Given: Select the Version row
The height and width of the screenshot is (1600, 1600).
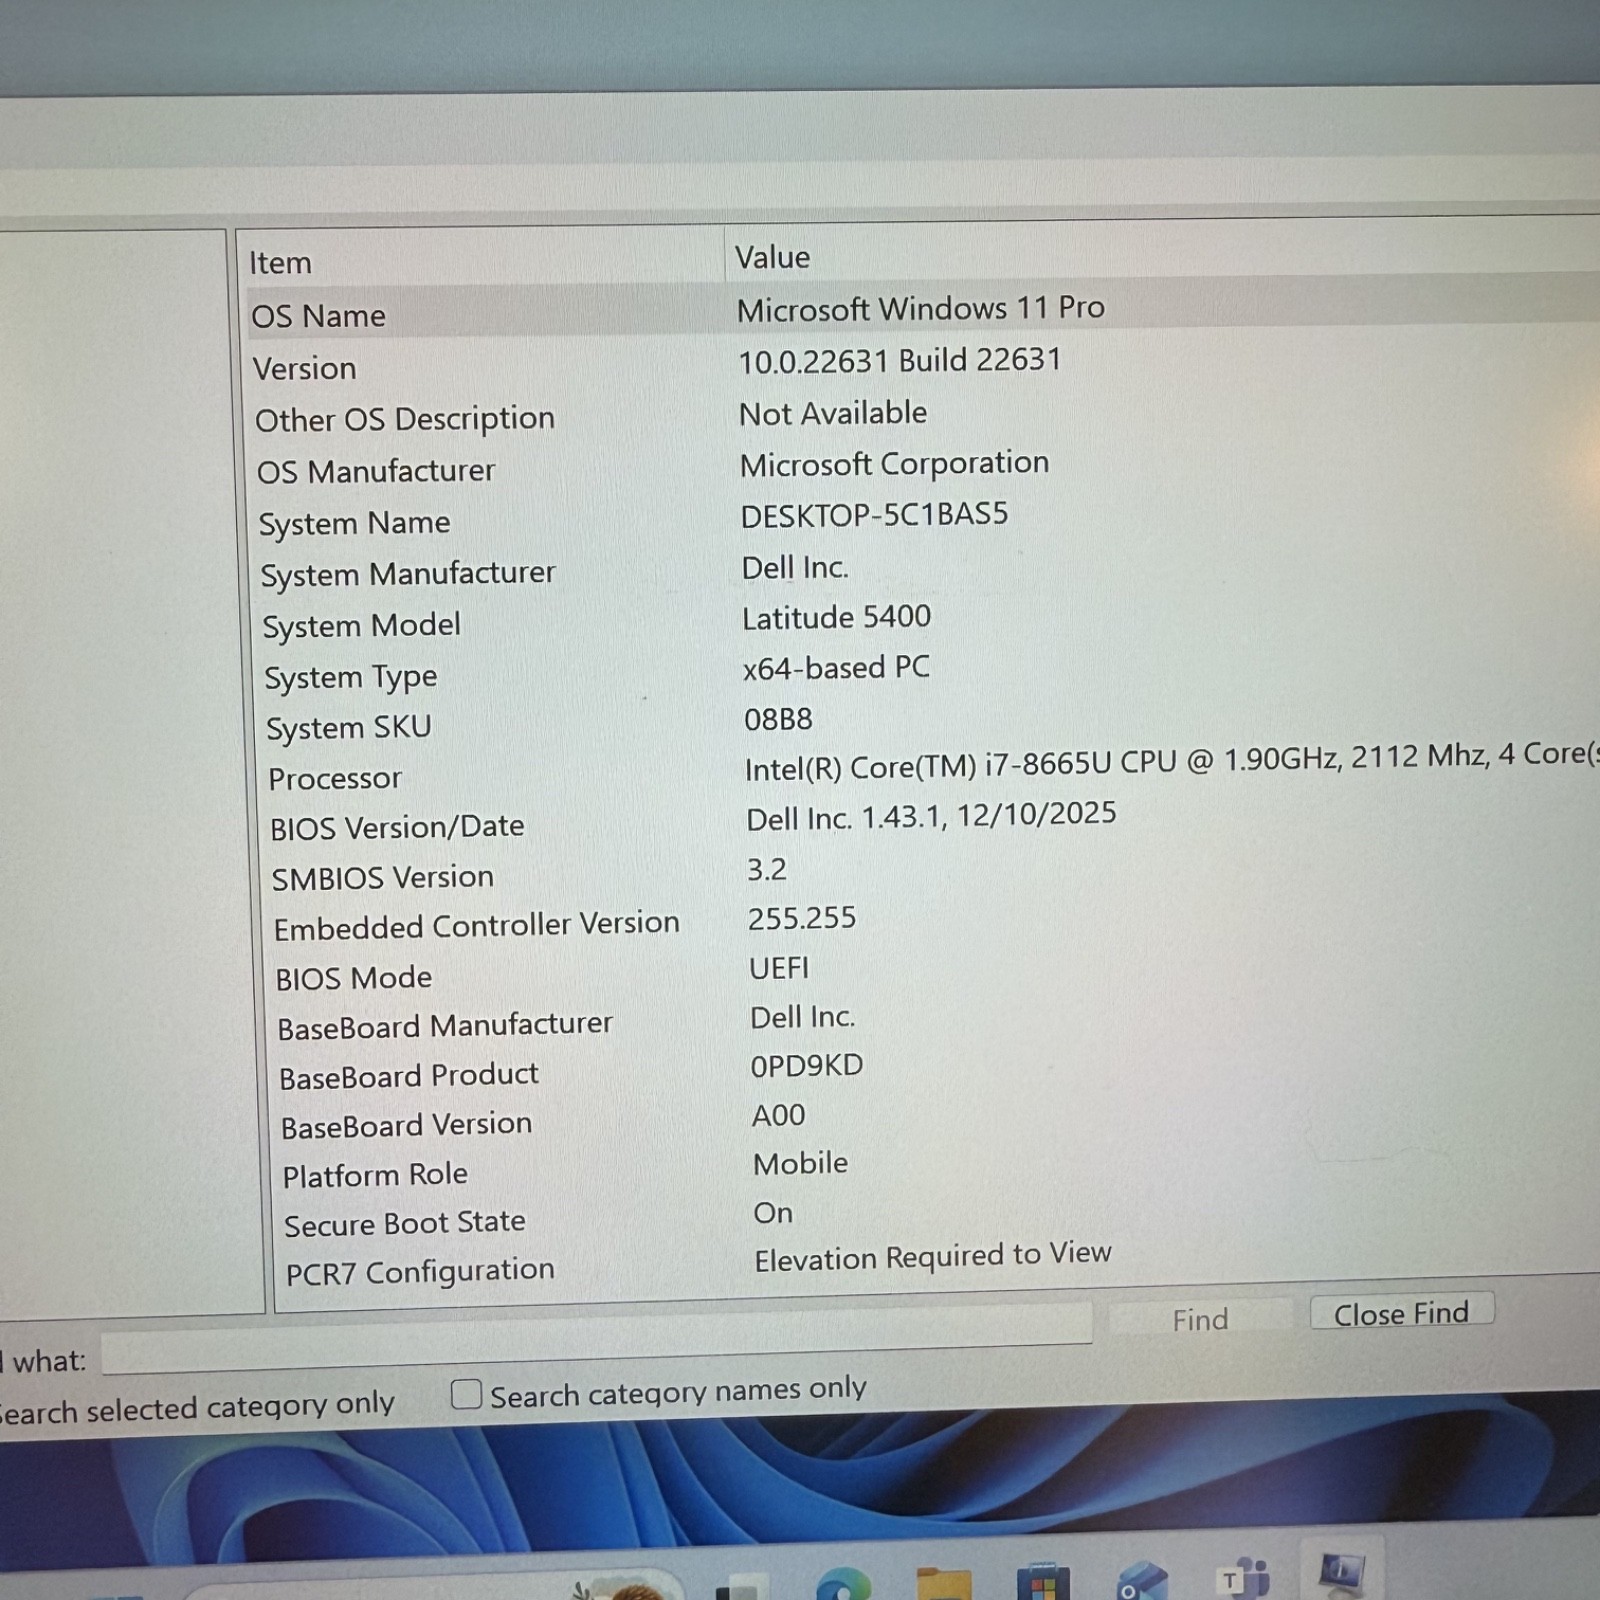Looking at the screenshot, I should tap(925, 363).
